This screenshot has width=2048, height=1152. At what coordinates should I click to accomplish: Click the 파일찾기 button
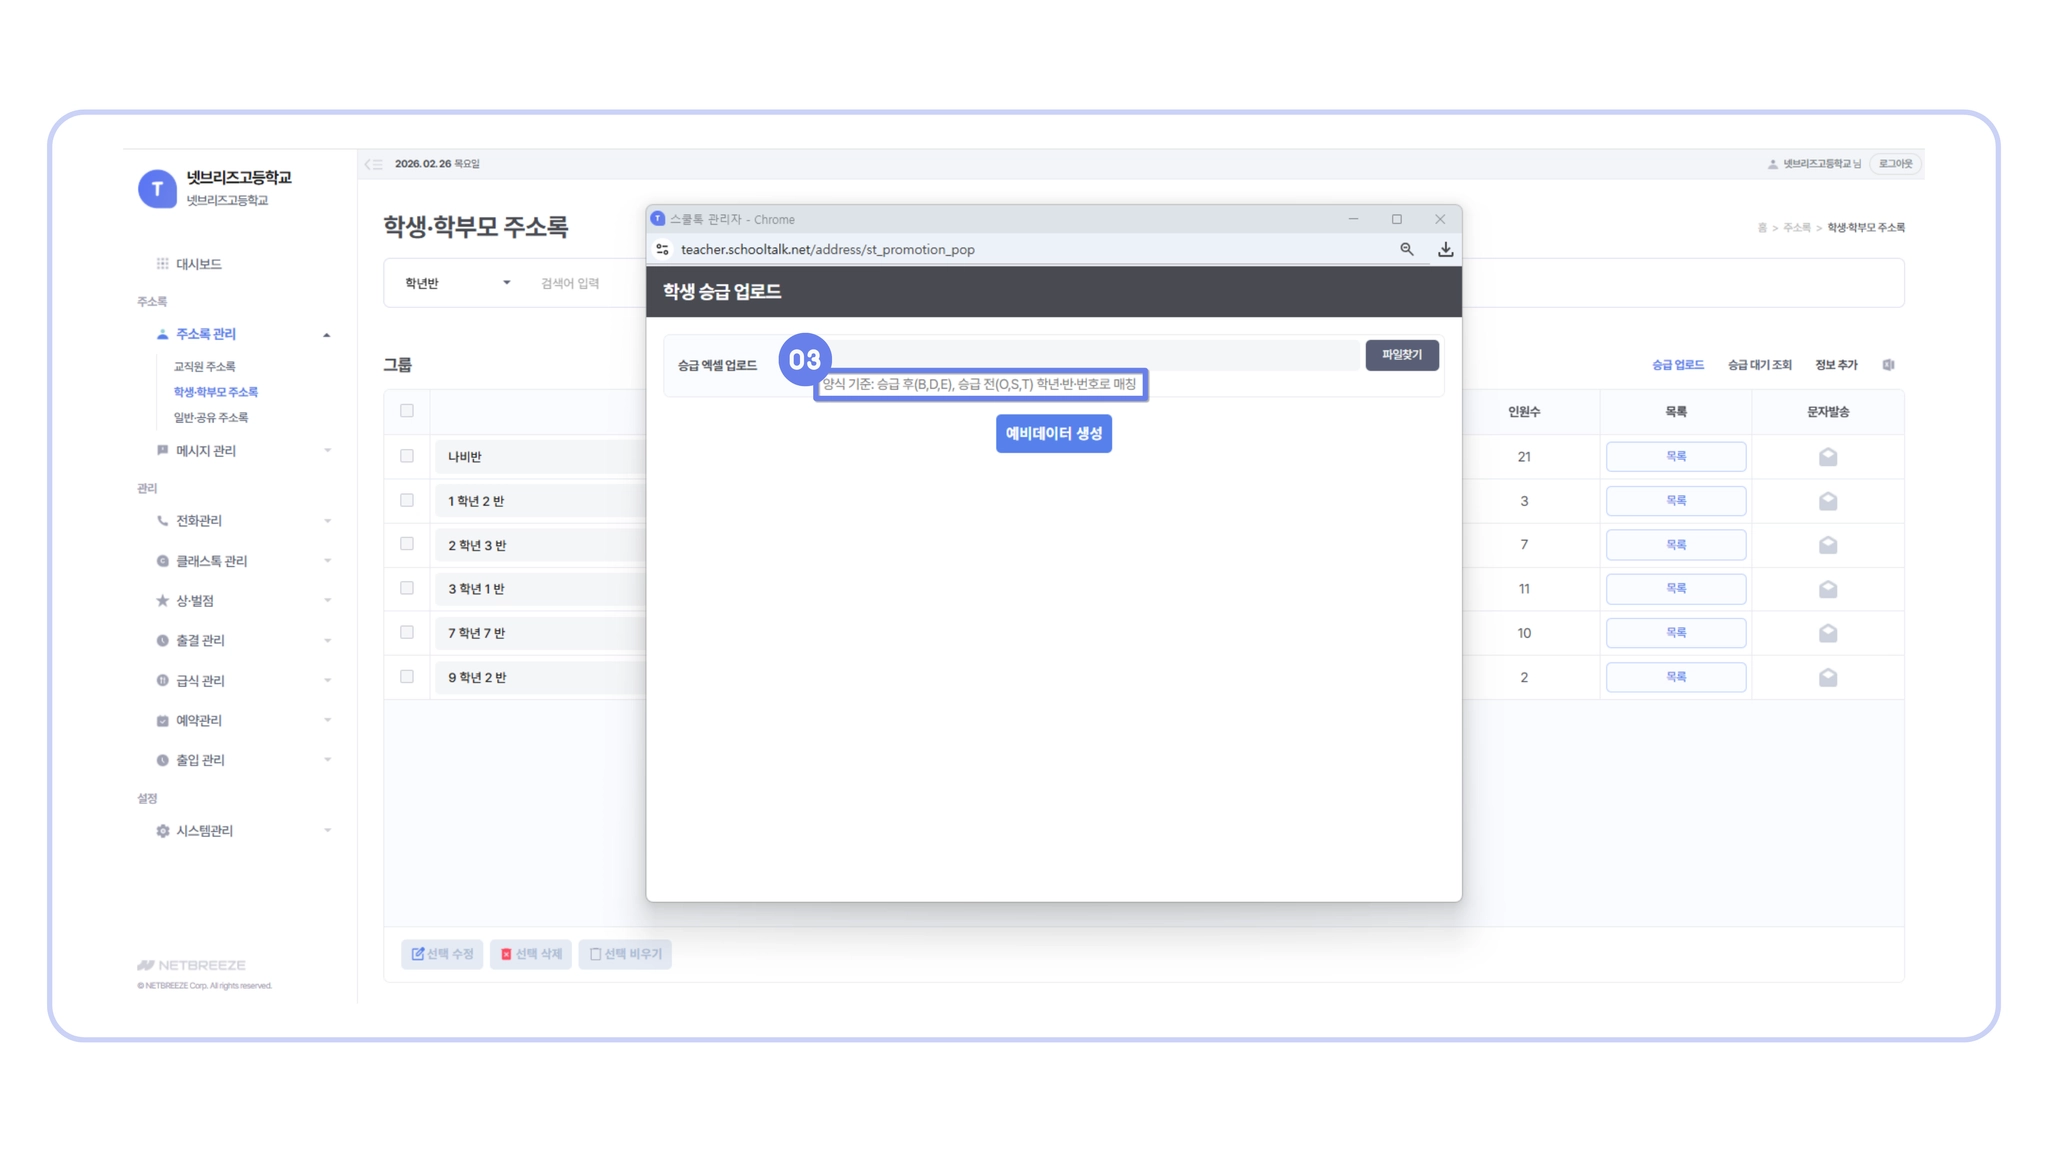coord(1401,355)
